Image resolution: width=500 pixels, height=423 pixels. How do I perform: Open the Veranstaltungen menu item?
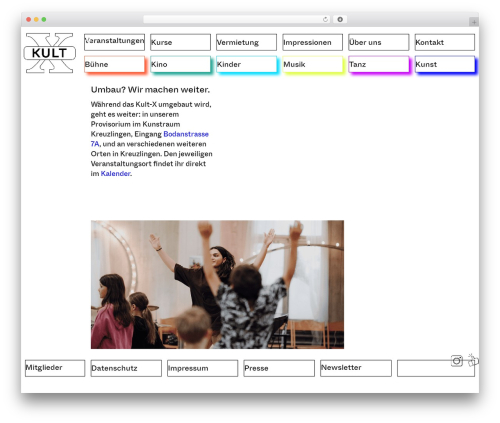click(114, 42)
